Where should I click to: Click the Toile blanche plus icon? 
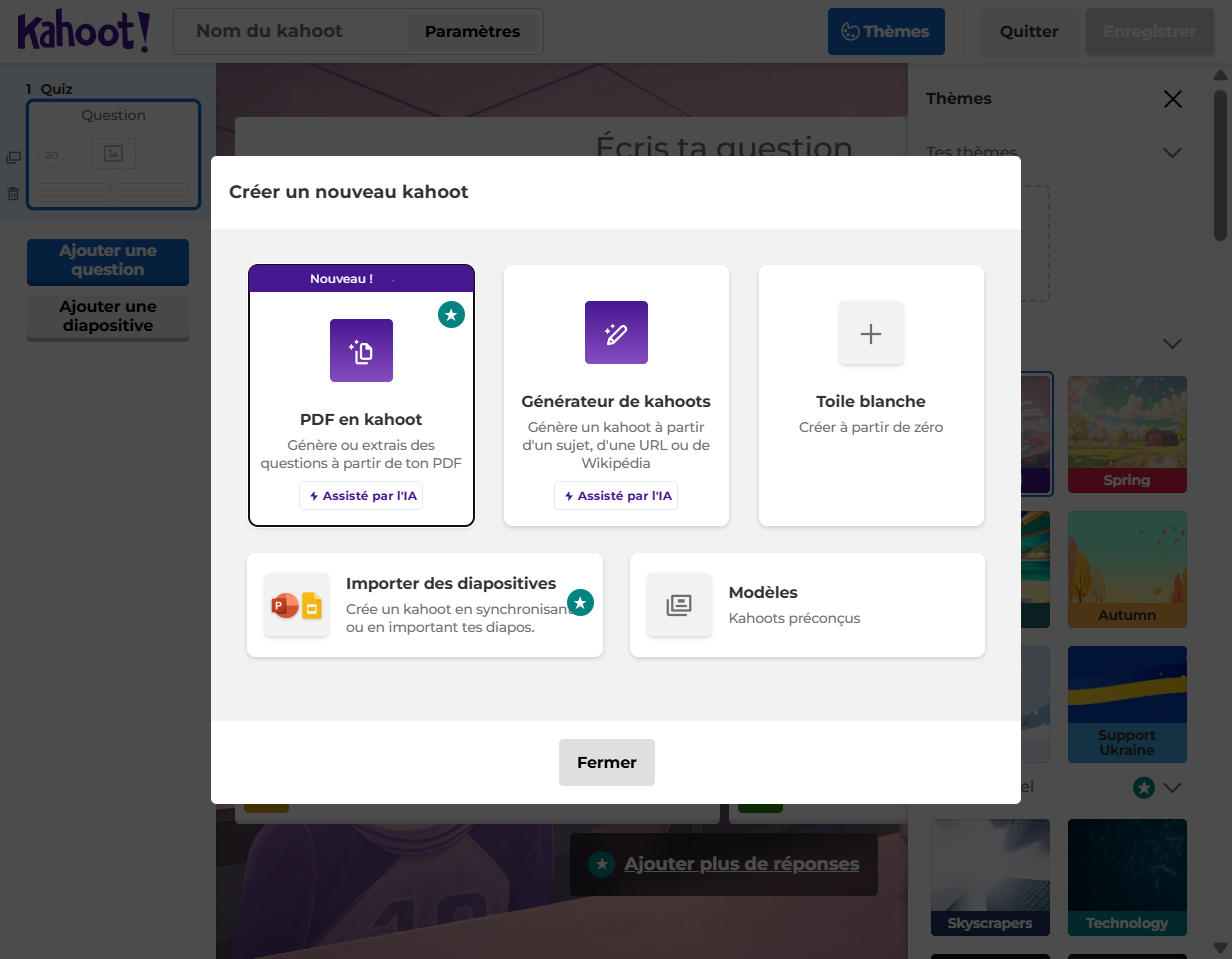871,333
